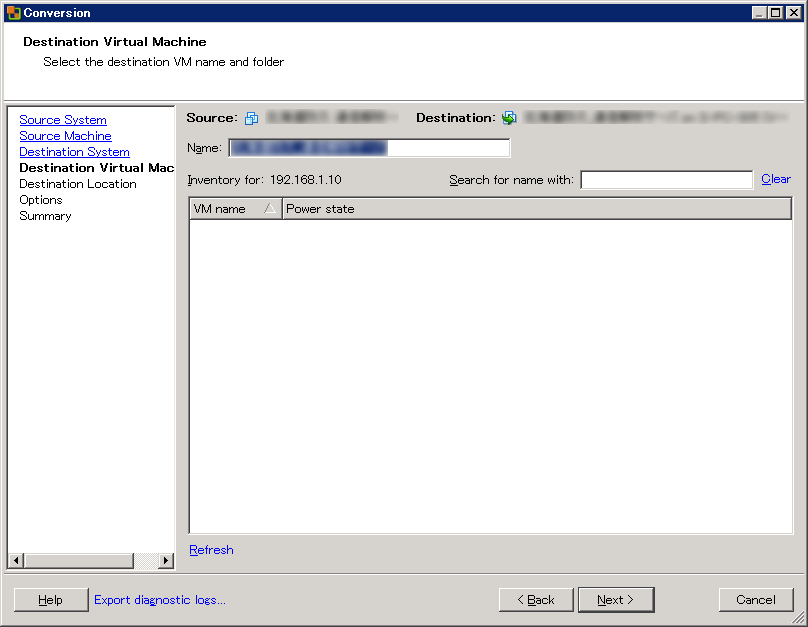
Task: Click the source machine icon
Action: point(251,118)
